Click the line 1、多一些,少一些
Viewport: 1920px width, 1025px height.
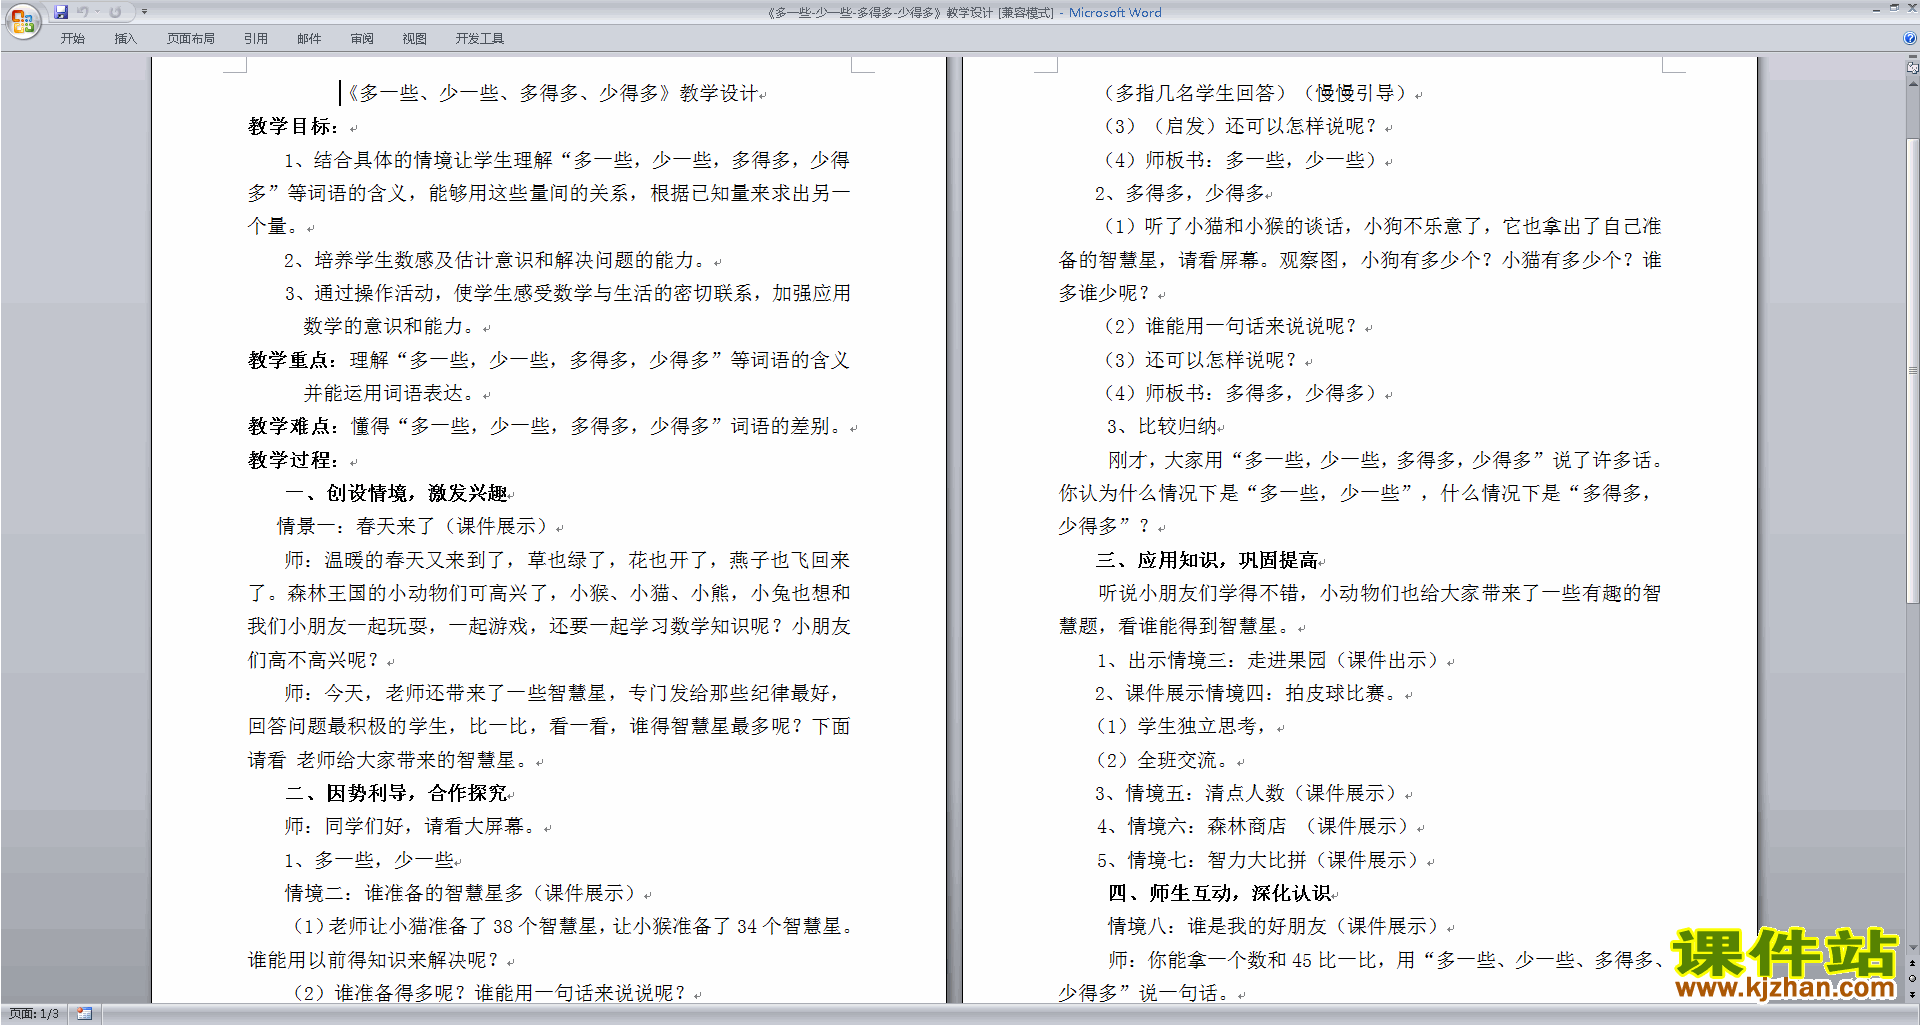coord(369,860)
